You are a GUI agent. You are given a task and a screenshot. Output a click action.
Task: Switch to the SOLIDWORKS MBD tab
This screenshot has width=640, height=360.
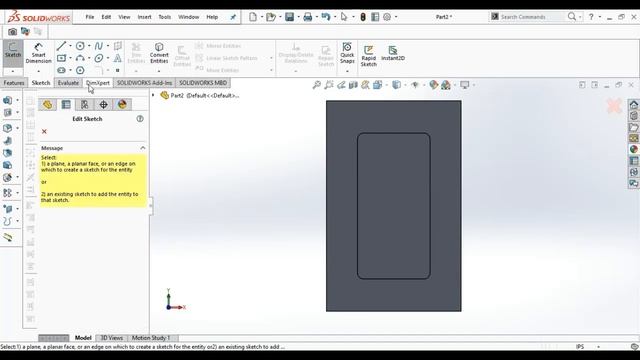coord(203,83)
